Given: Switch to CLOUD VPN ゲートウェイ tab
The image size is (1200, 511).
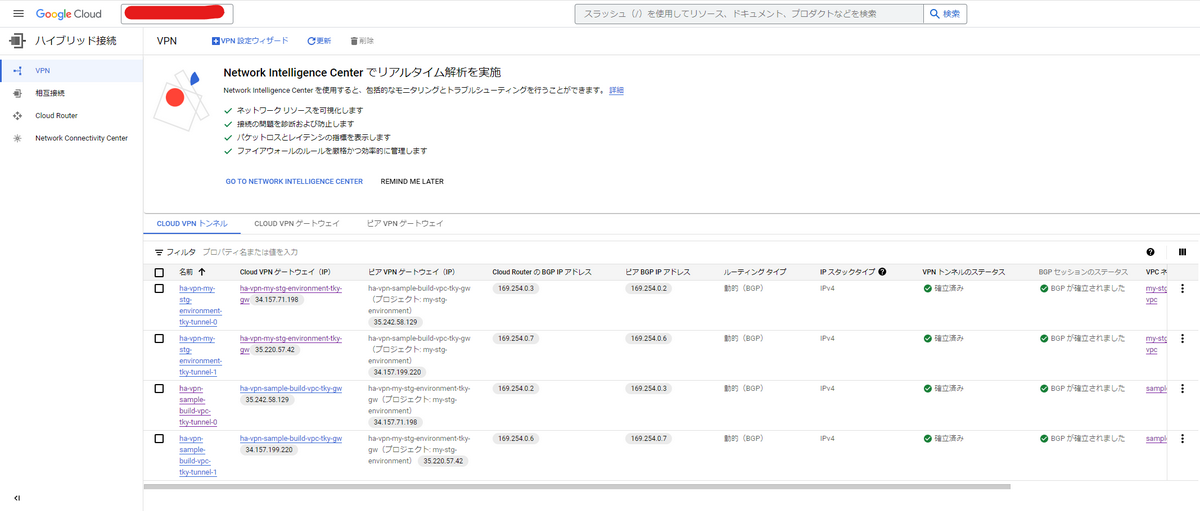Looking at the screenshot, I should [x=297, y=224].
